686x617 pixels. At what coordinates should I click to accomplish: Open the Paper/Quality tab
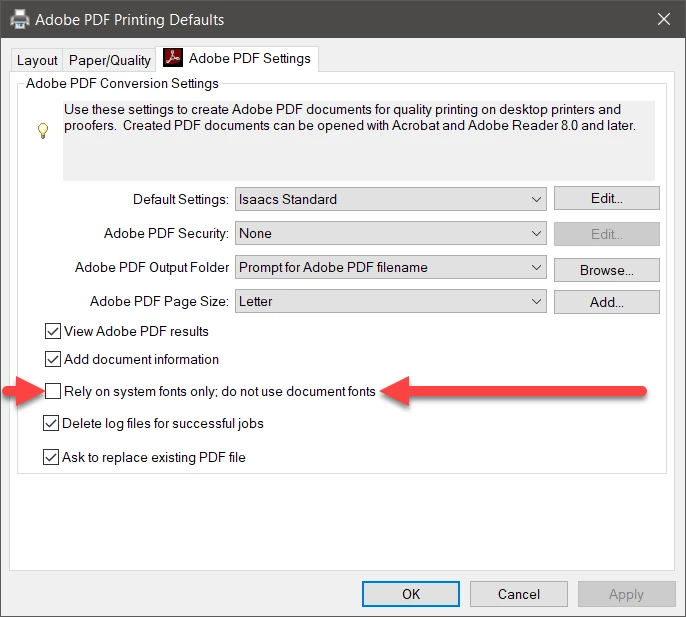coord(109,60)
